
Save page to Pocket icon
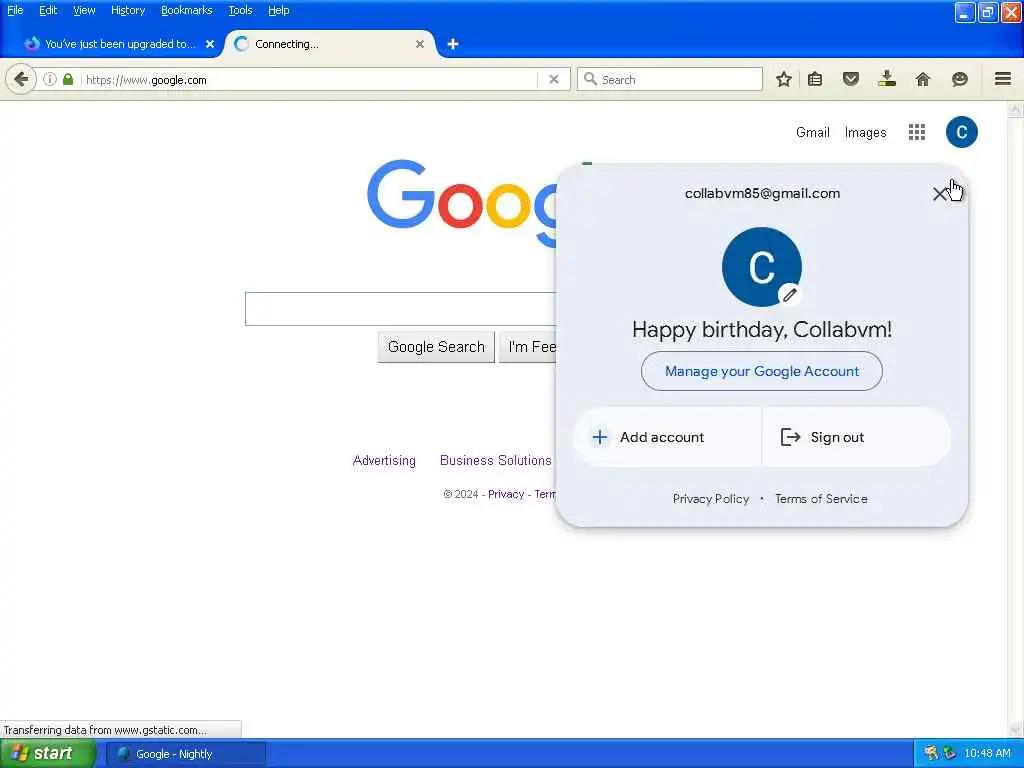pyautogui.click(x=850, y=79)
